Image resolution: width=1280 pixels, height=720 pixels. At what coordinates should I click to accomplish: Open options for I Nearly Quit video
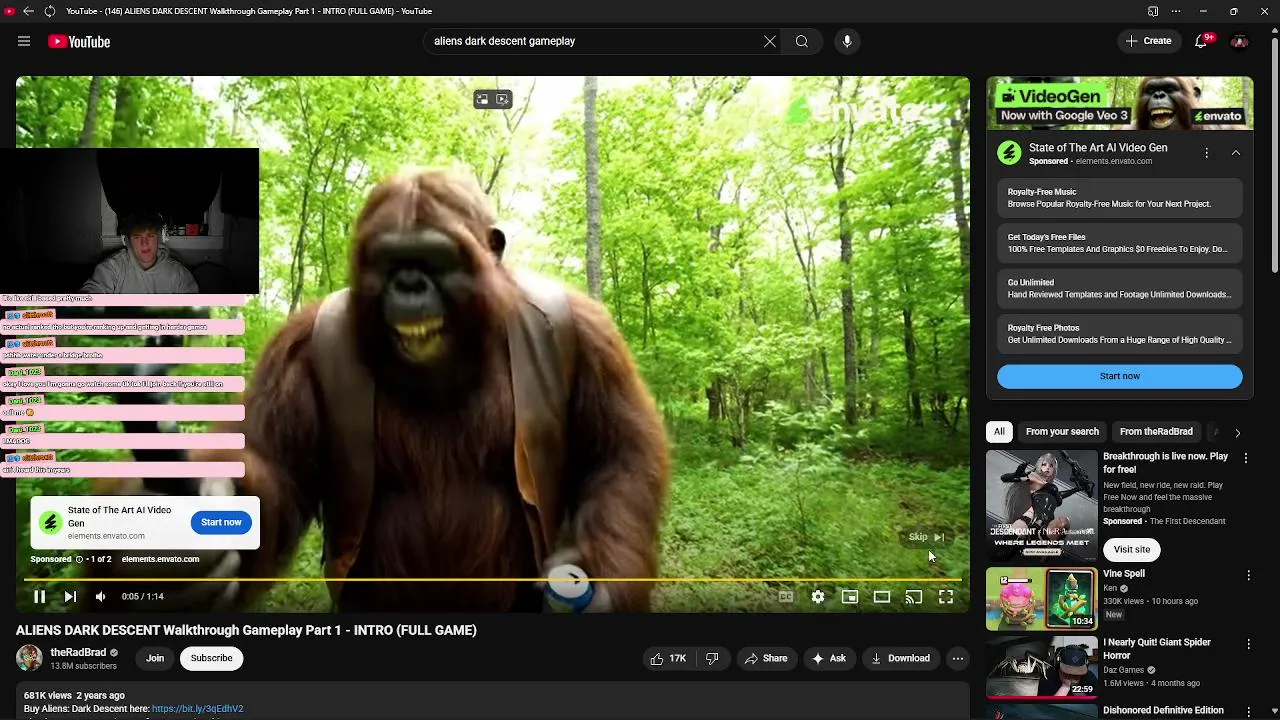(x=1248, y=643)
